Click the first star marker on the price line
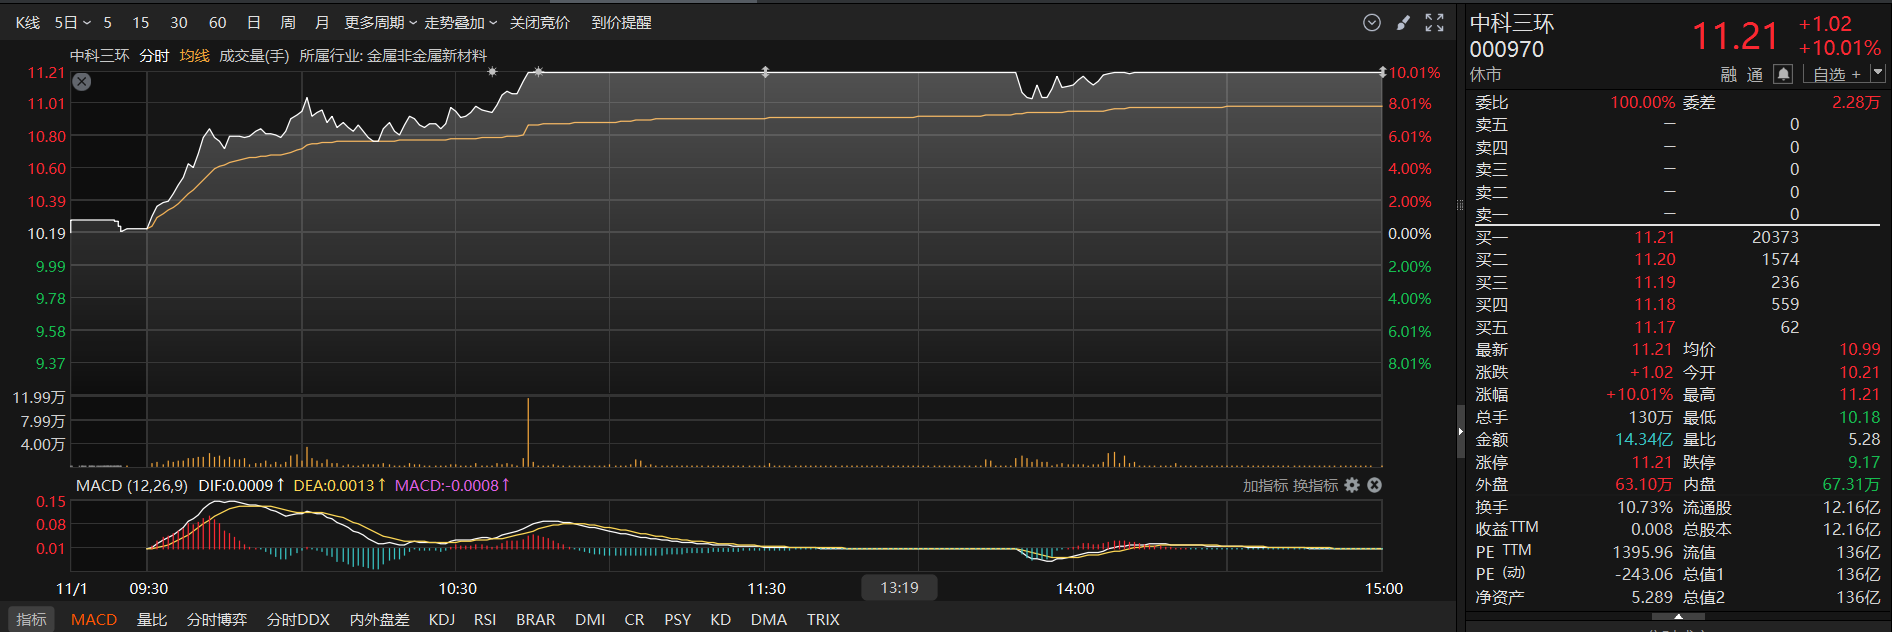This screenshot has height=632, width=1892. [492, 72]
